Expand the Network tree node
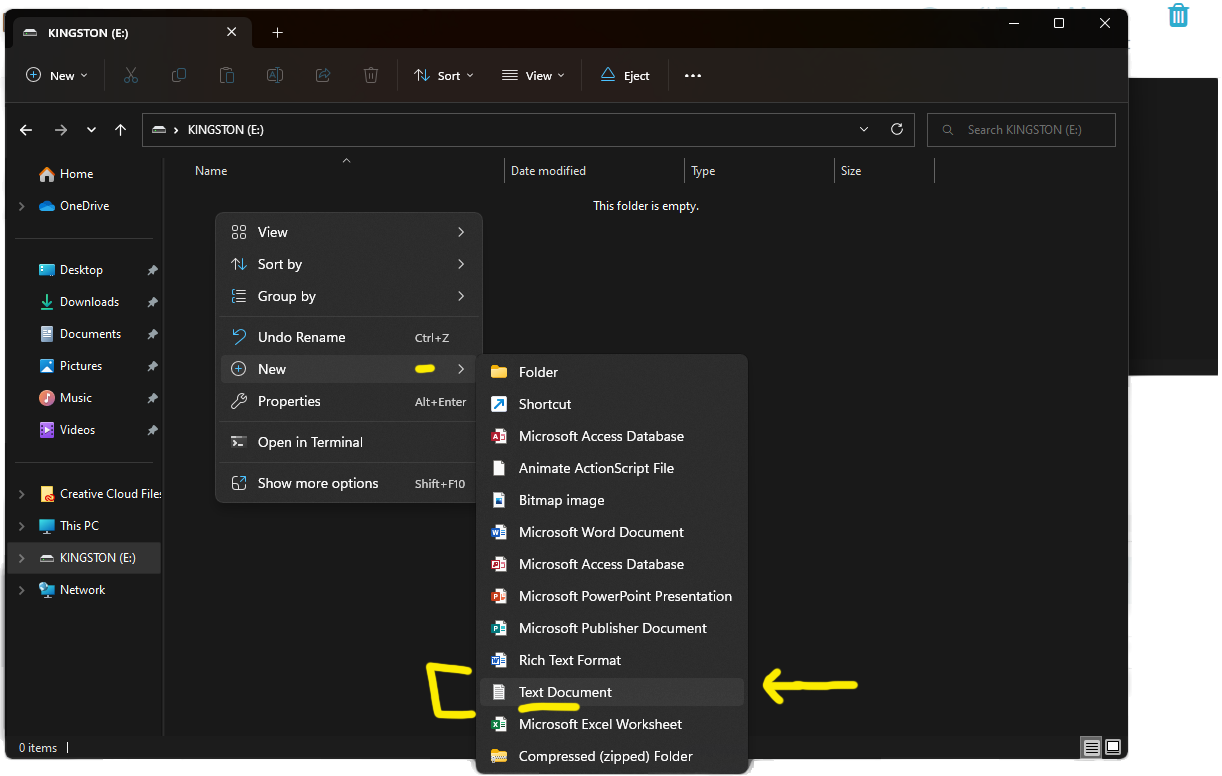Viewport: 1222px width, 776px height. click(22, 590)
